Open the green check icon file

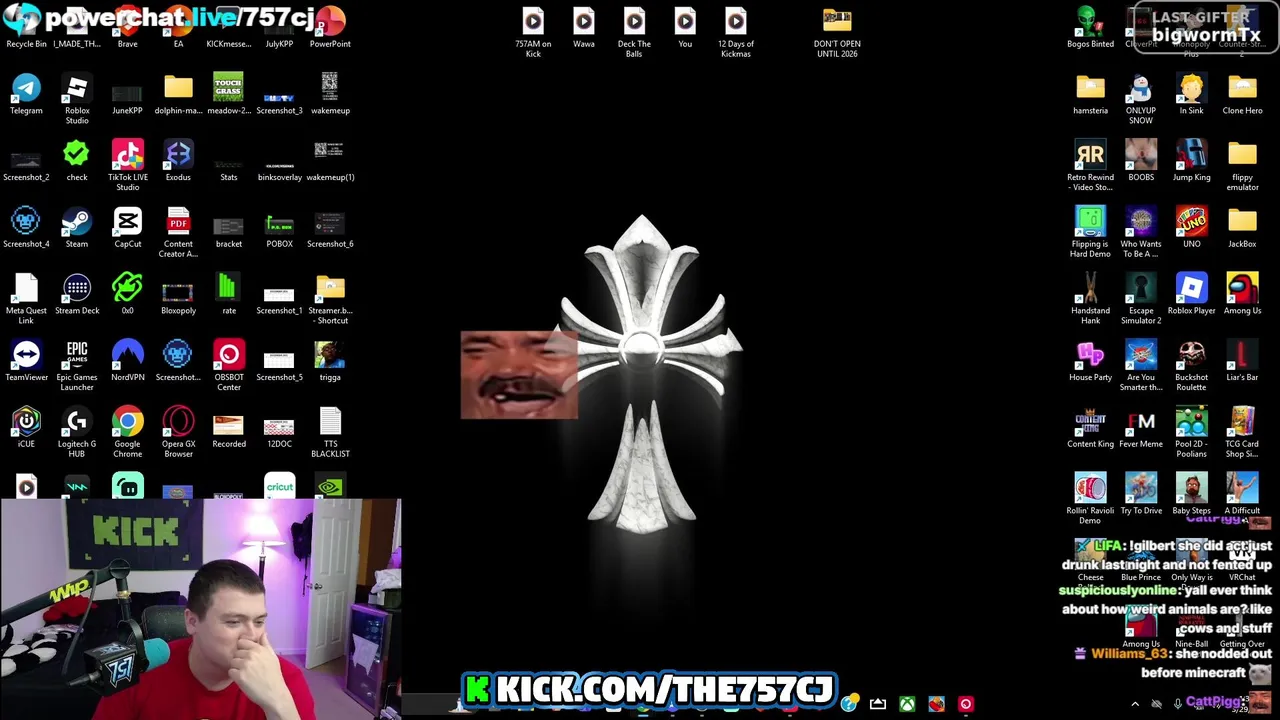pos(77,161)
